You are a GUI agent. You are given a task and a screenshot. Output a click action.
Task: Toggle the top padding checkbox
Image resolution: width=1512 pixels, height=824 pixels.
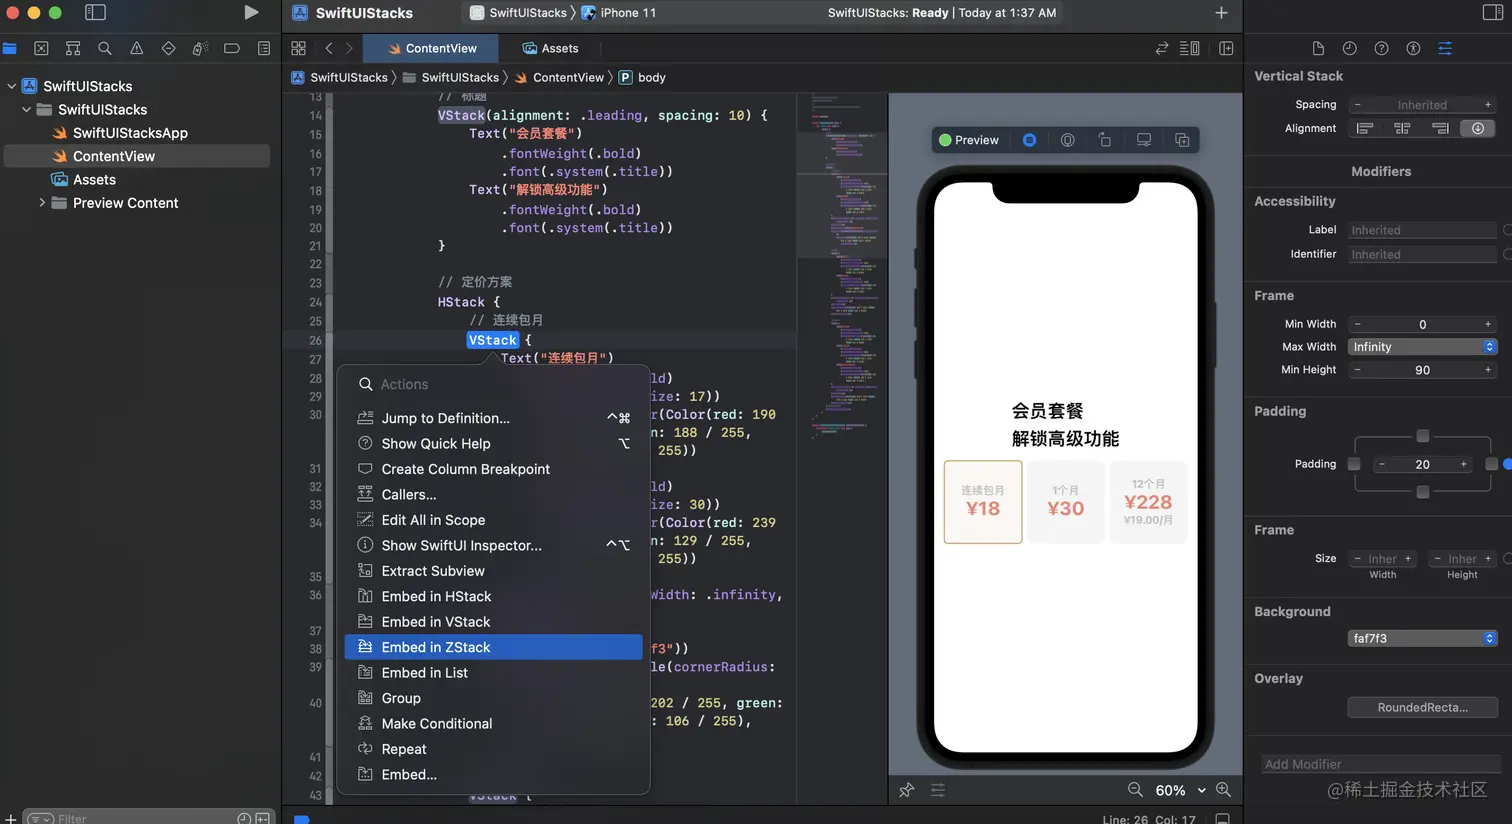click(1423, 436)
